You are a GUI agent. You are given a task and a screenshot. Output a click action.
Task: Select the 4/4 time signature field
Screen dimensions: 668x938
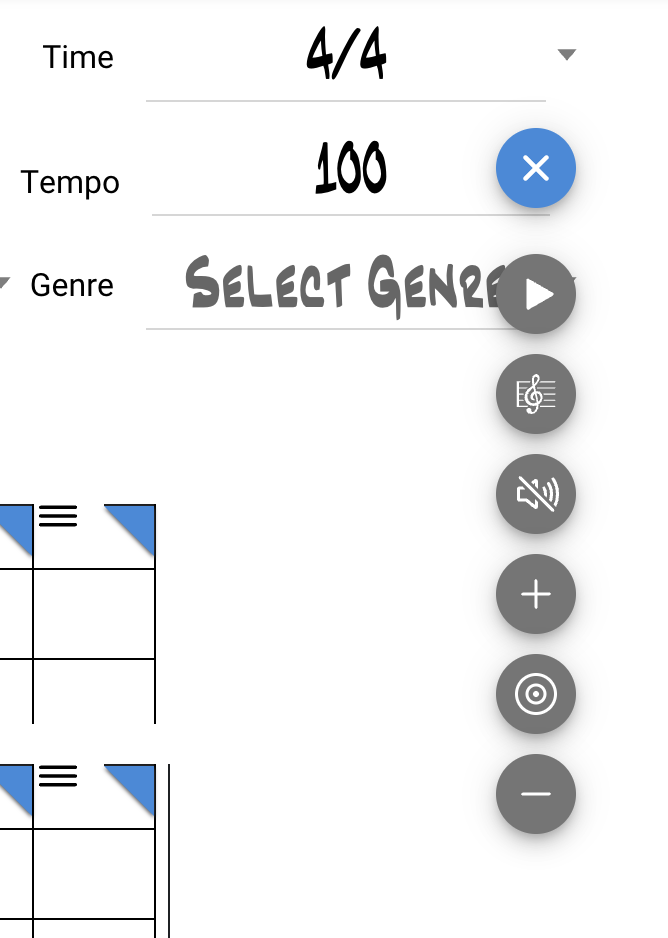click(346, 56)
